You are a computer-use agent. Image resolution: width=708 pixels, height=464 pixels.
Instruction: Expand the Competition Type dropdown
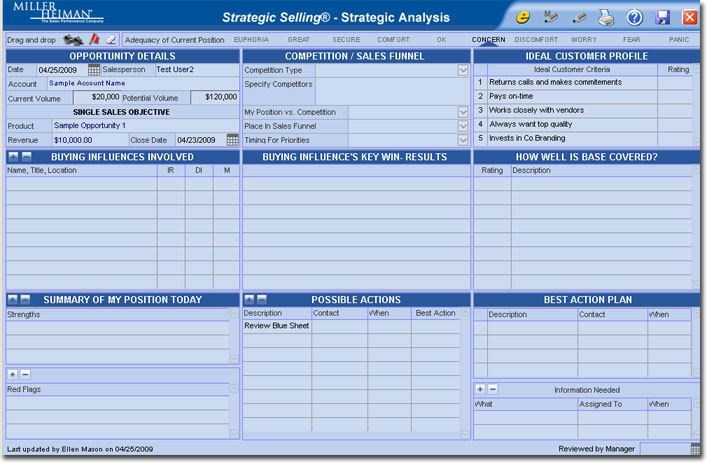[x=463, y=70]
